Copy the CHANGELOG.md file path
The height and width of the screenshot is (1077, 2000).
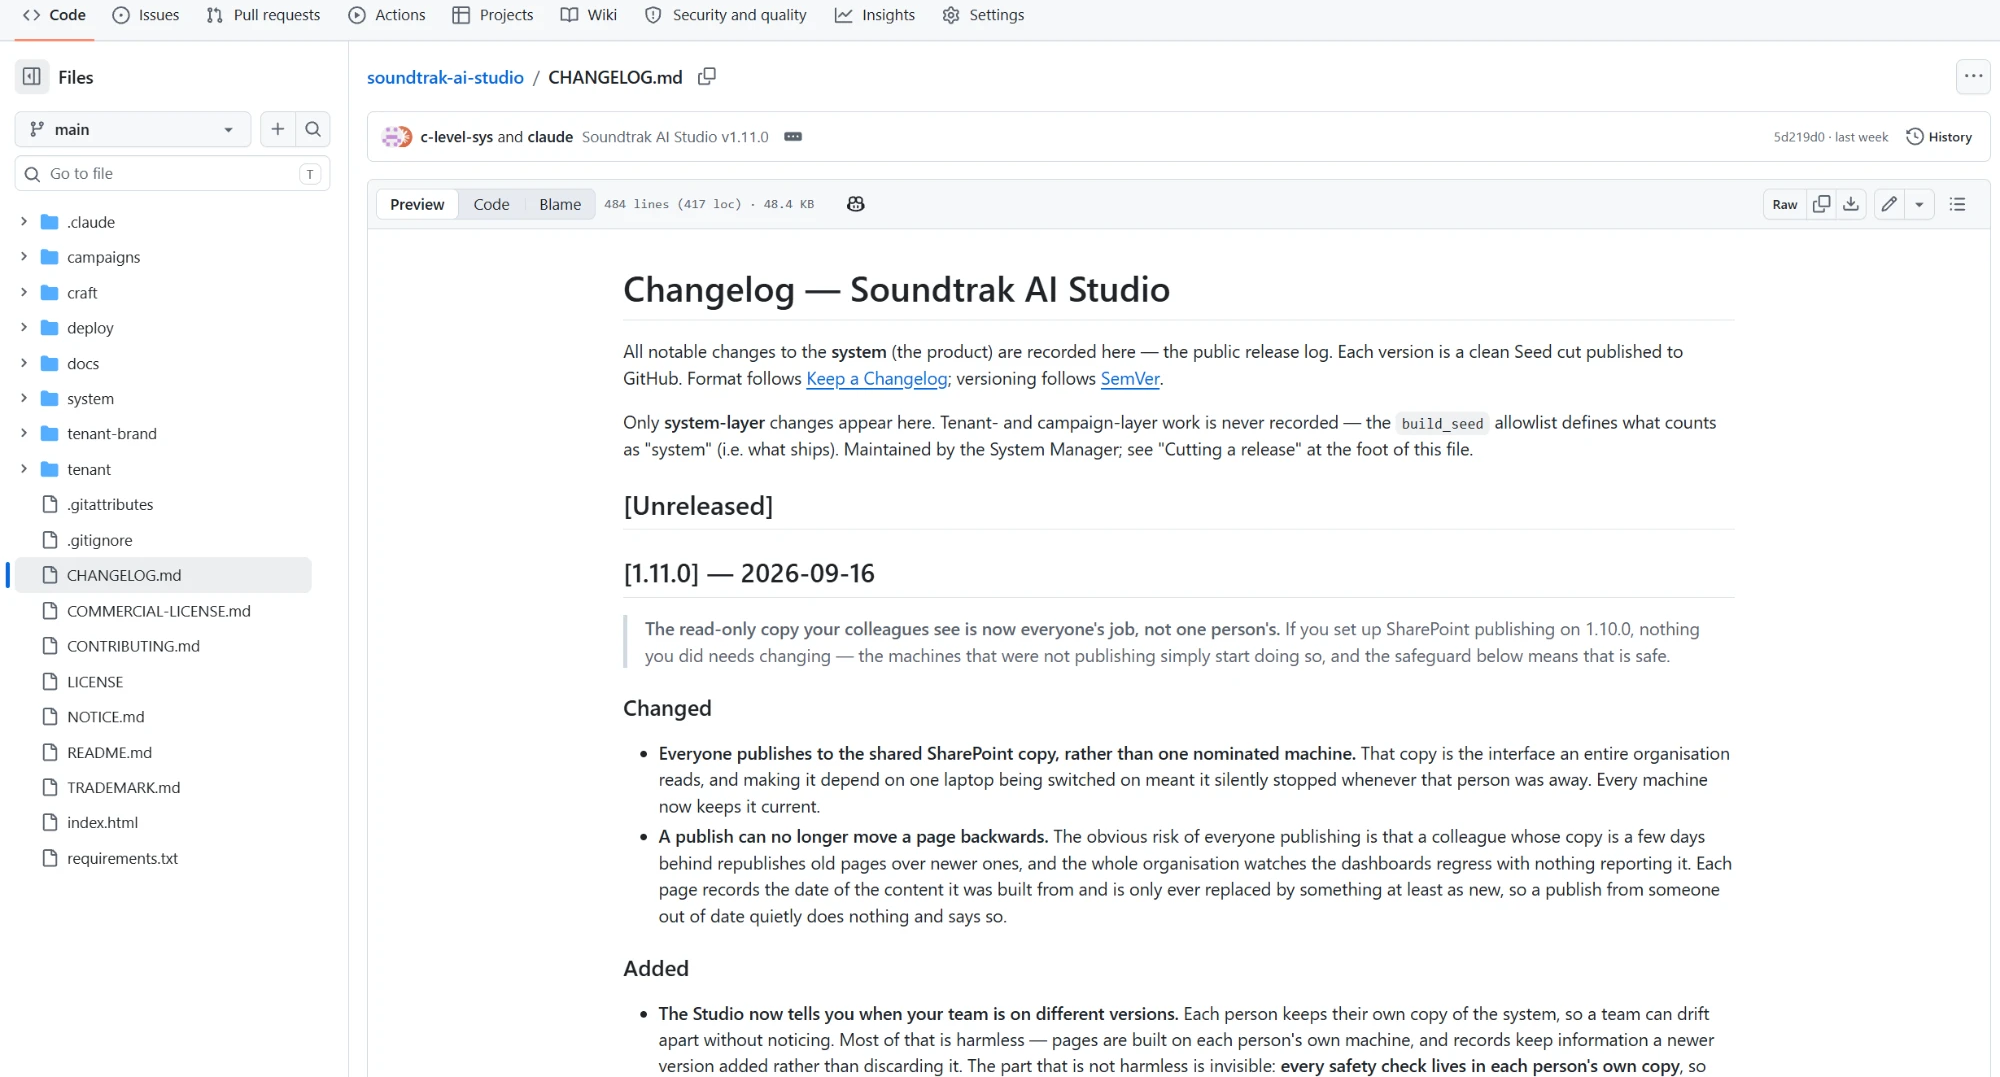coord(707,77)
